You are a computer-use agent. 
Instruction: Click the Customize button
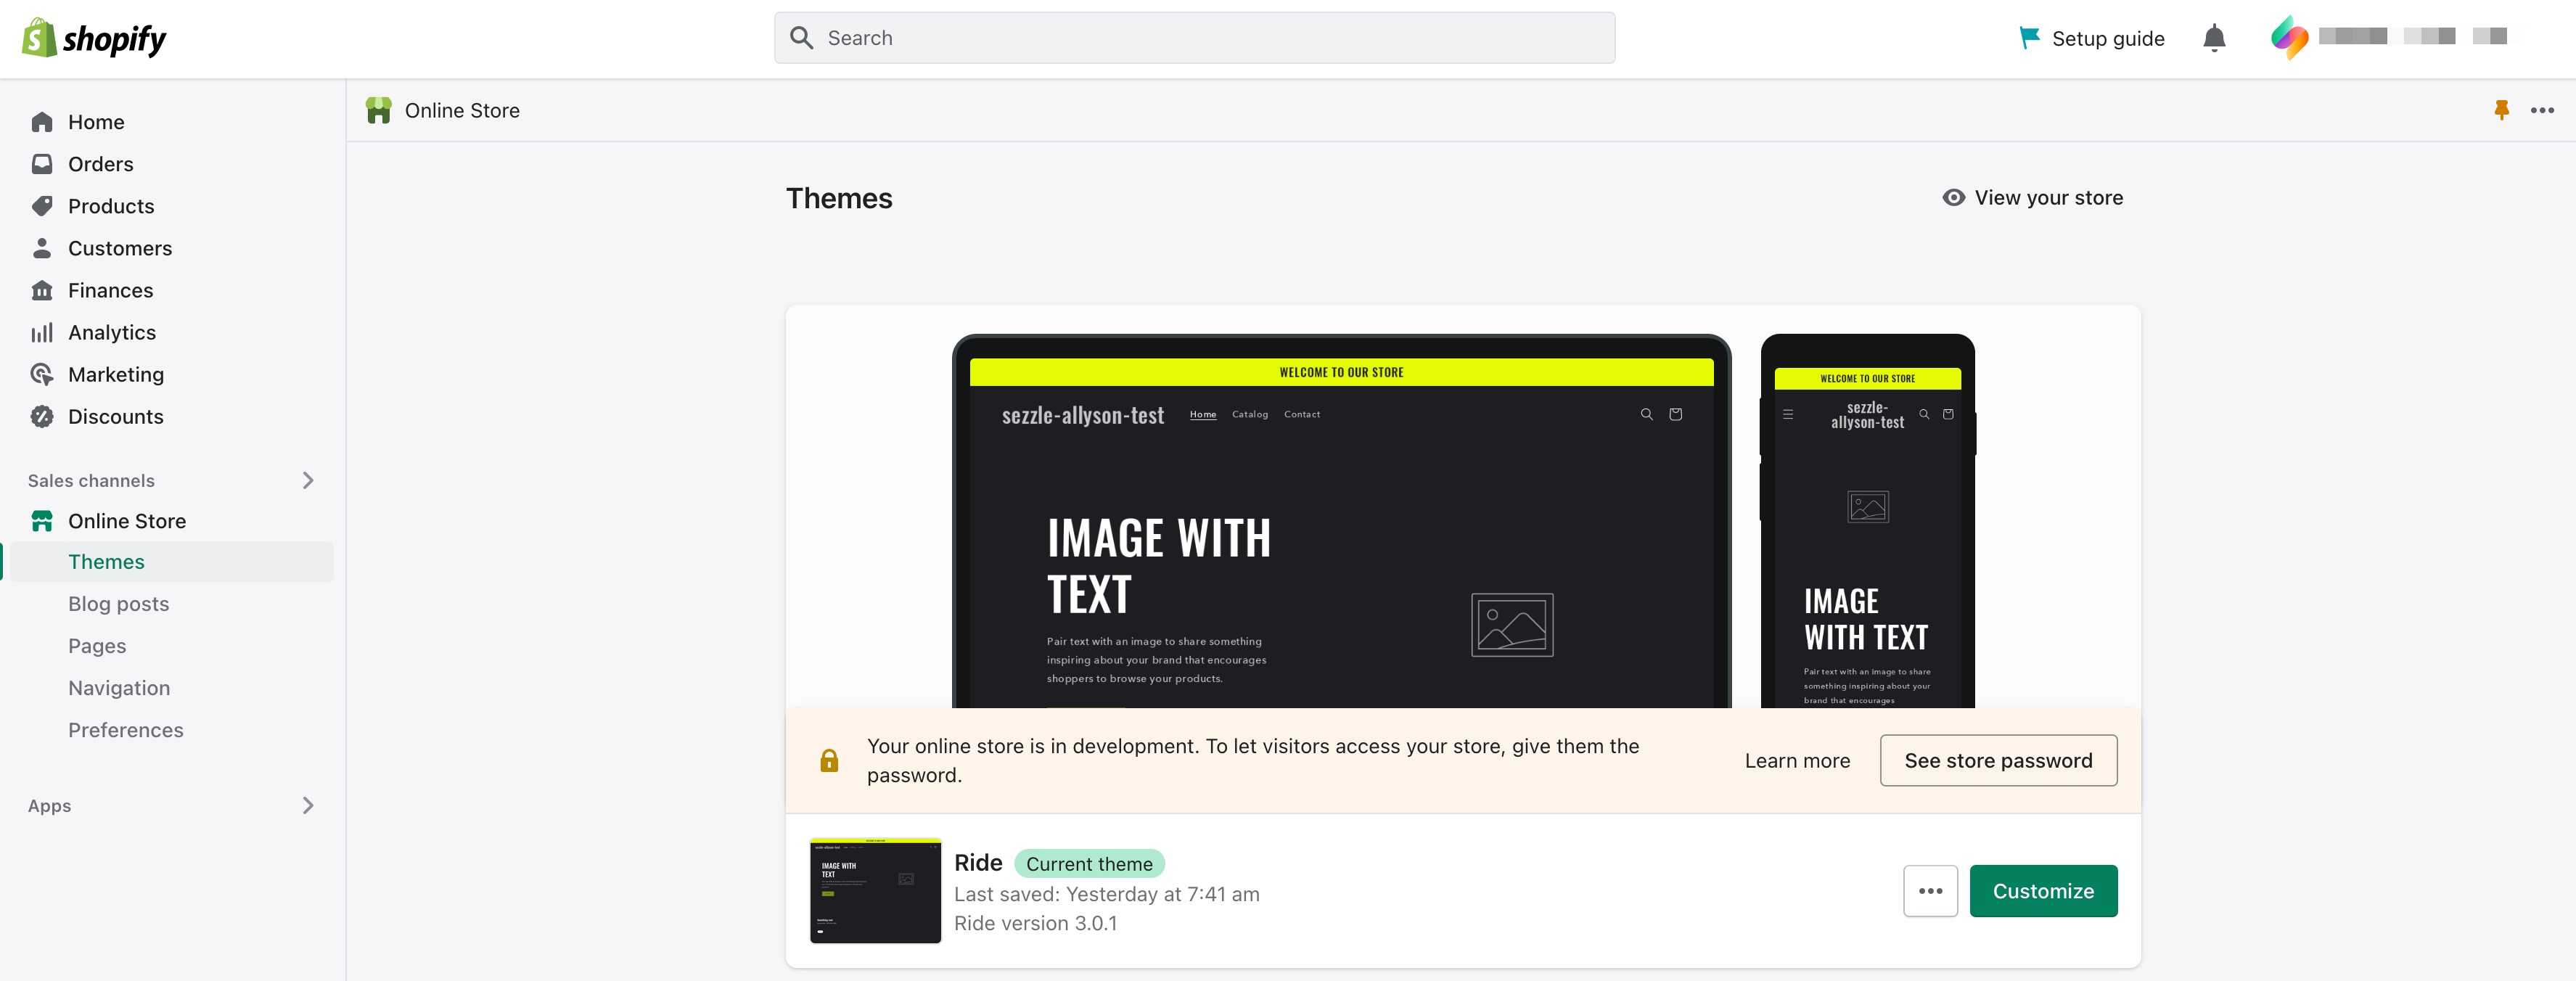[x=2043, y=891]
